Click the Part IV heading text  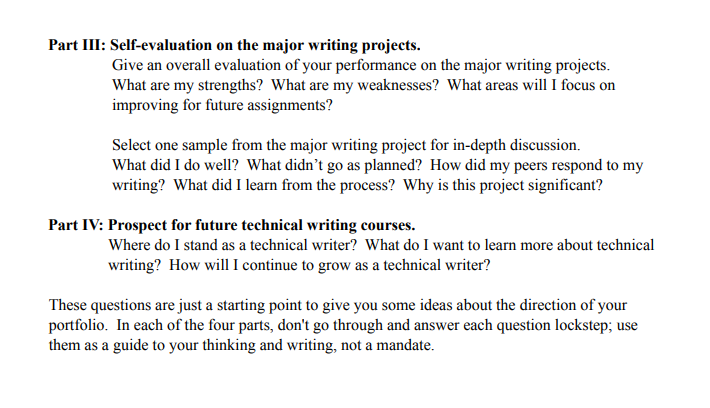[x=232, y=226]
